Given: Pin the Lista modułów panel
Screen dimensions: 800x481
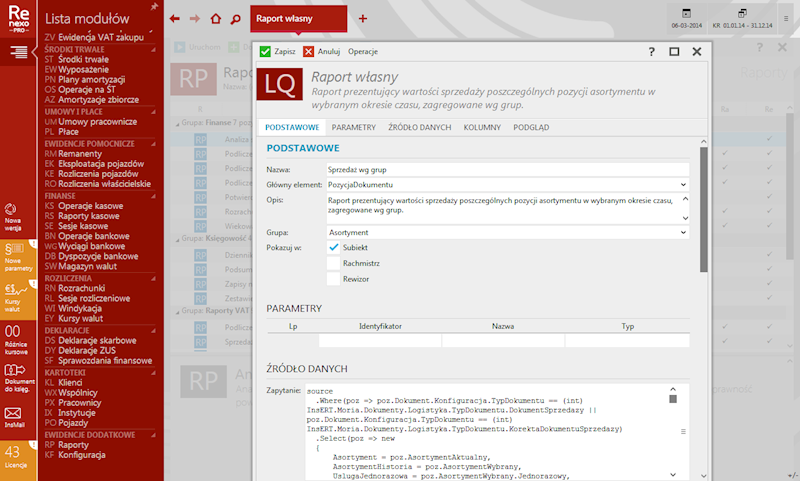Looking at the screenshot, I should (154, 7).
